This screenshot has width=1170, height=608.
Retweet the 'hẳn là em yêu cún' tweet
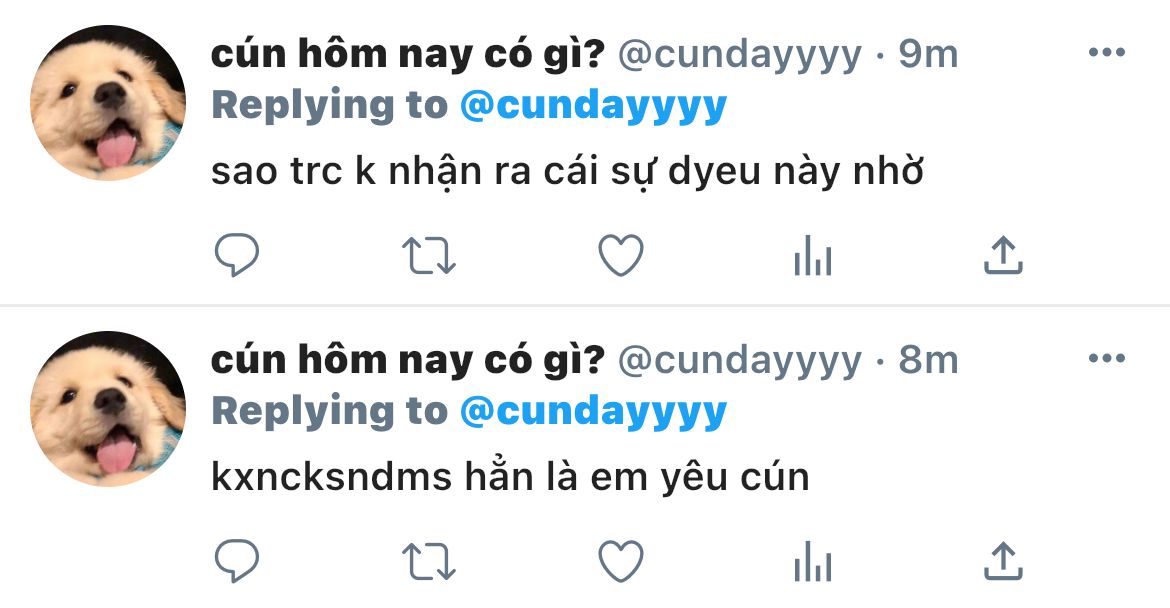pos(428,562)
